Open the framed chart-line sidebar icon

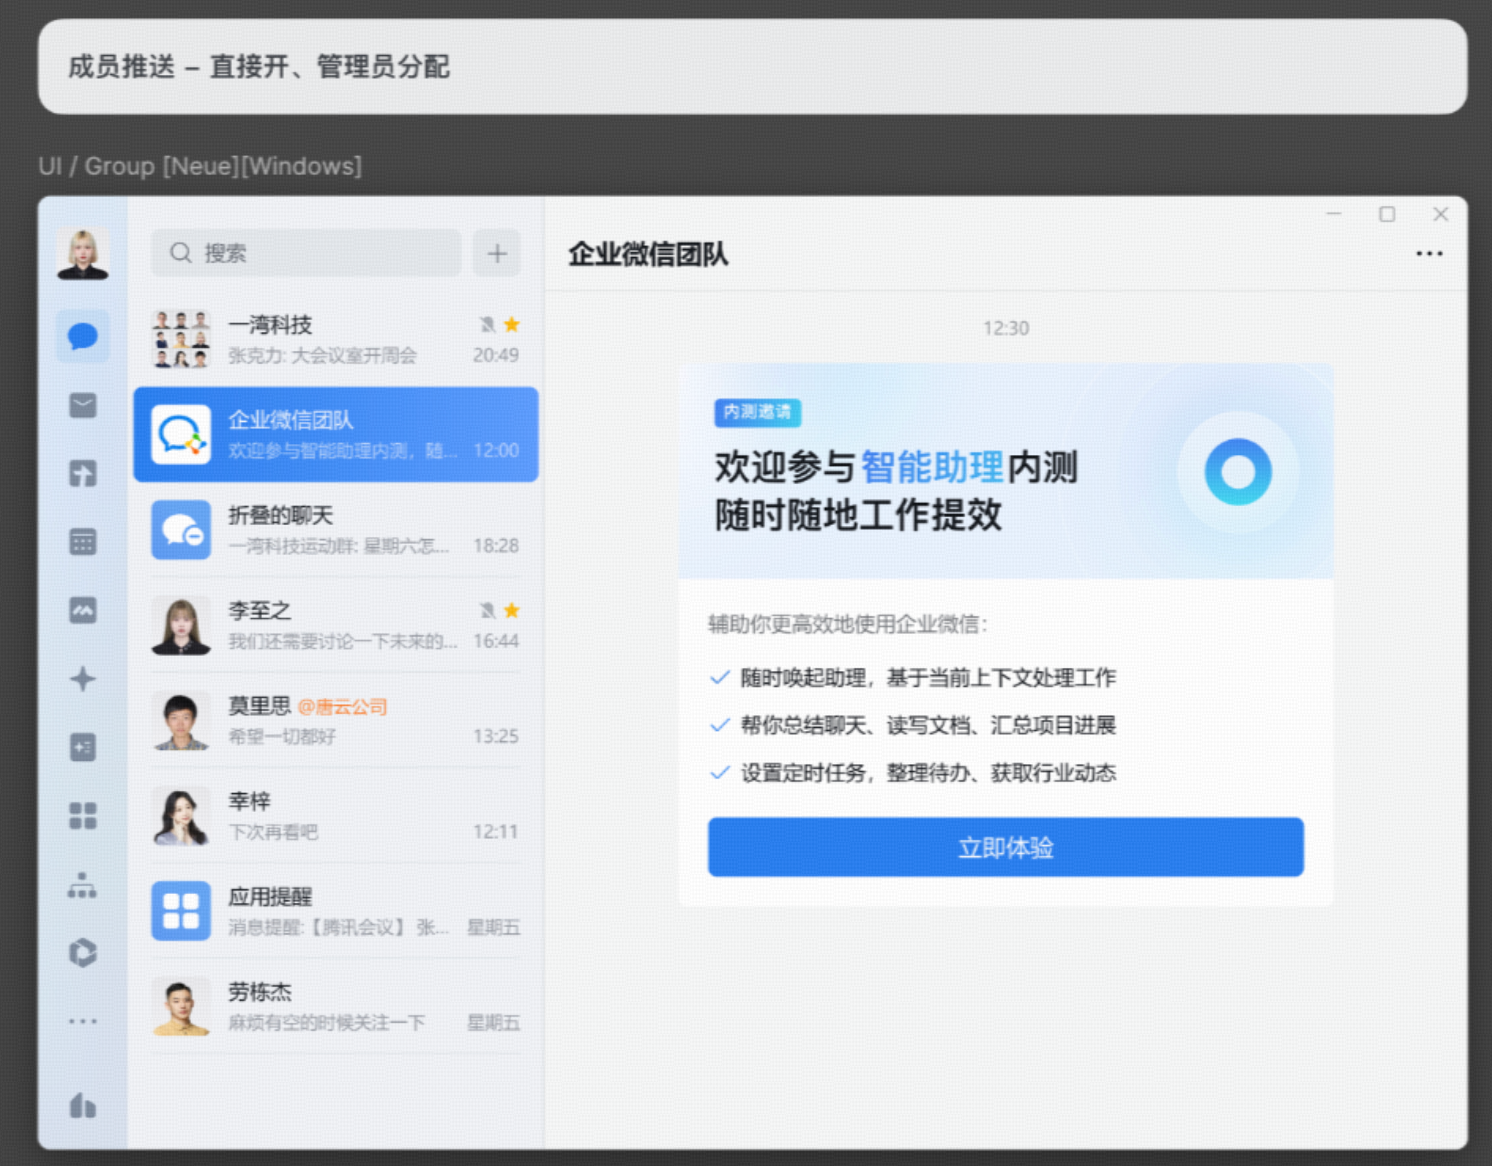tap(83, 610)
